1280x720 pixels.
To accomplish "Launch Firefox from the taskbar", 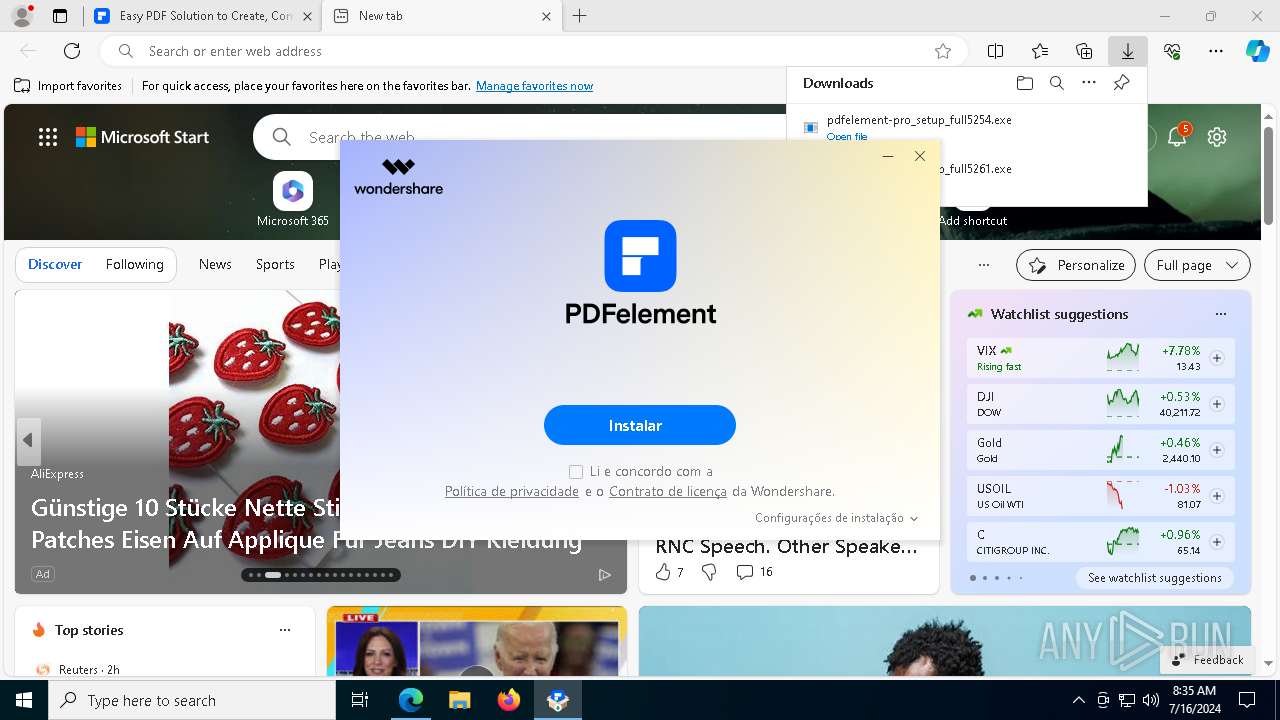I will (509, 700).
